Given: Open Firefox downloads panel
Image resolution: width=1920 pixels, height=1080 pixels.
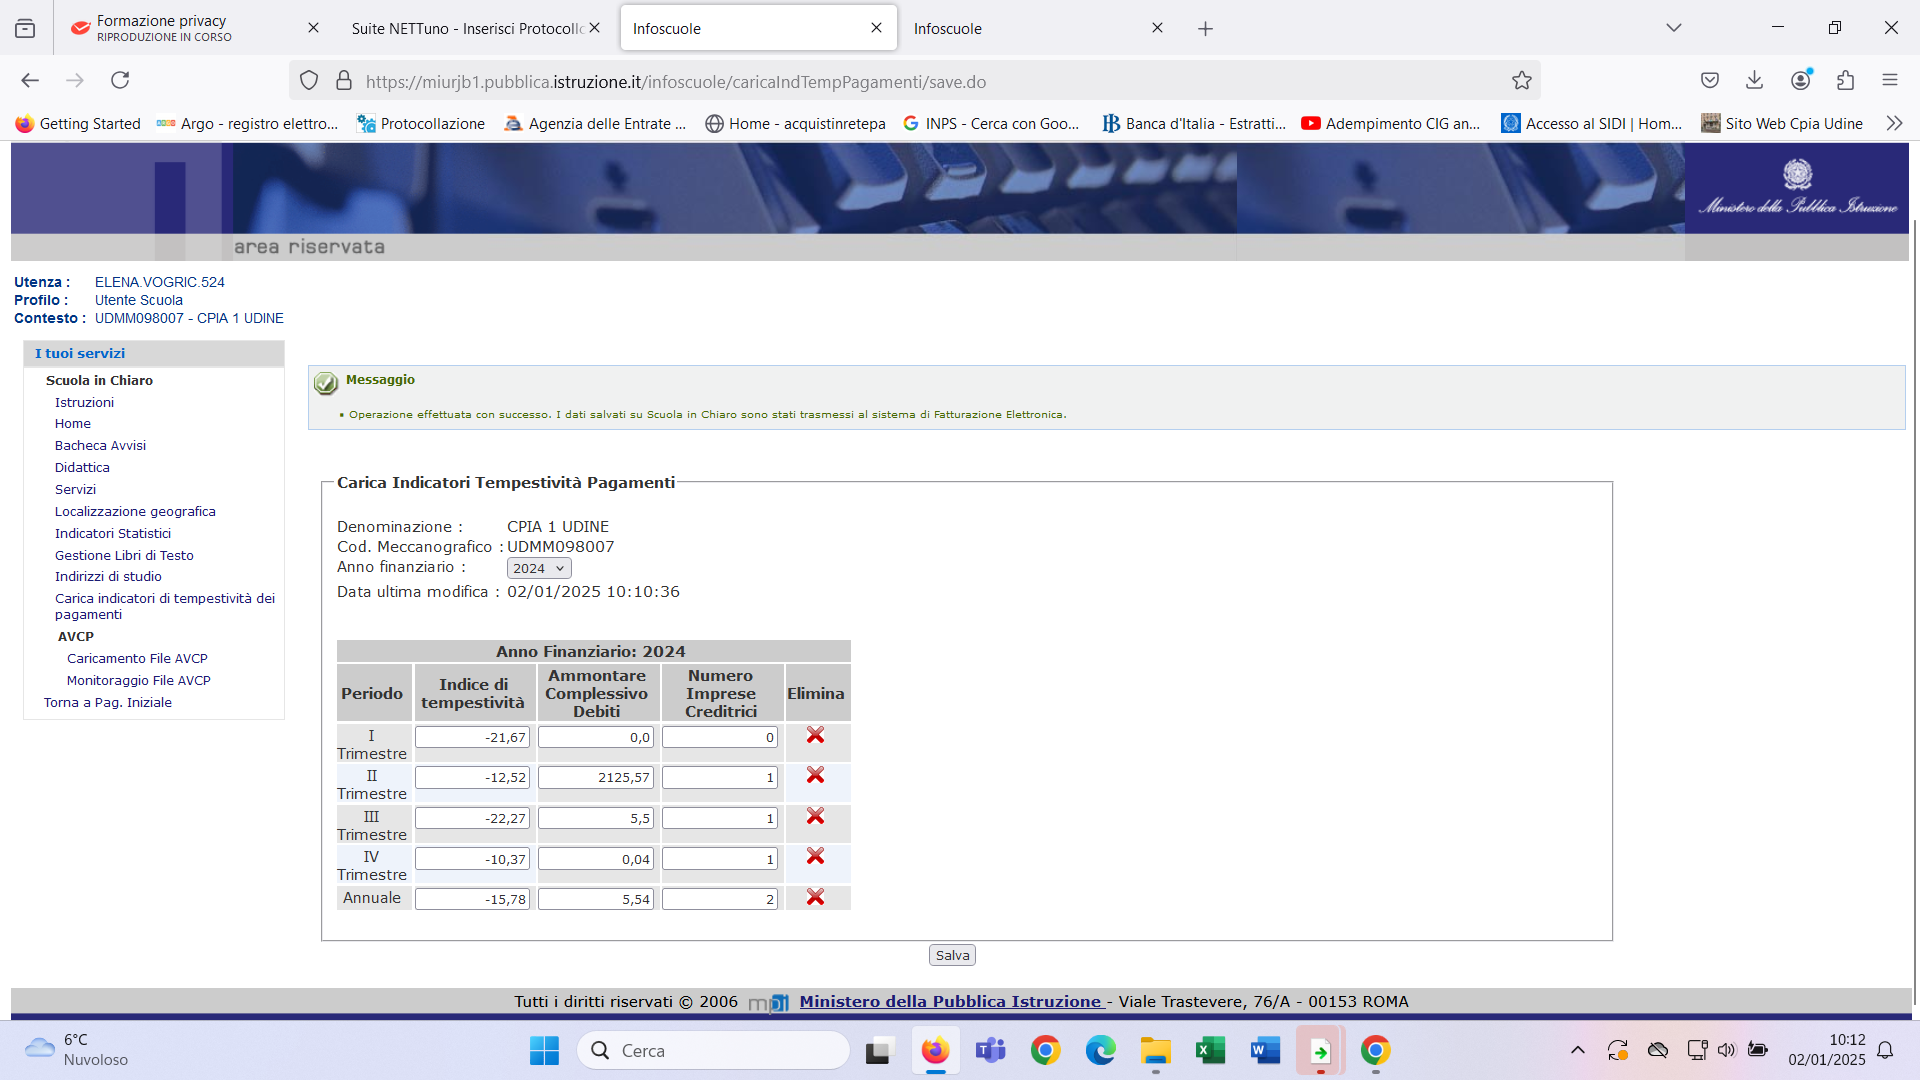Looking at the screenshot, I should (1754, 80).
